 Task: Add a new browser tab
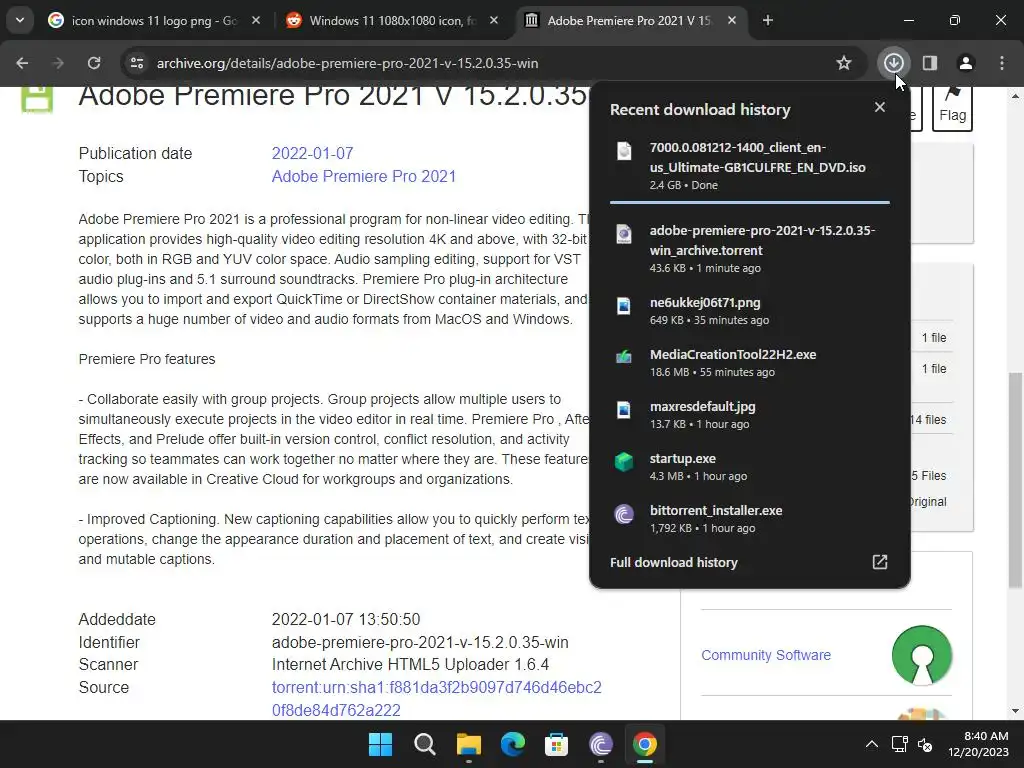(768, 20)
